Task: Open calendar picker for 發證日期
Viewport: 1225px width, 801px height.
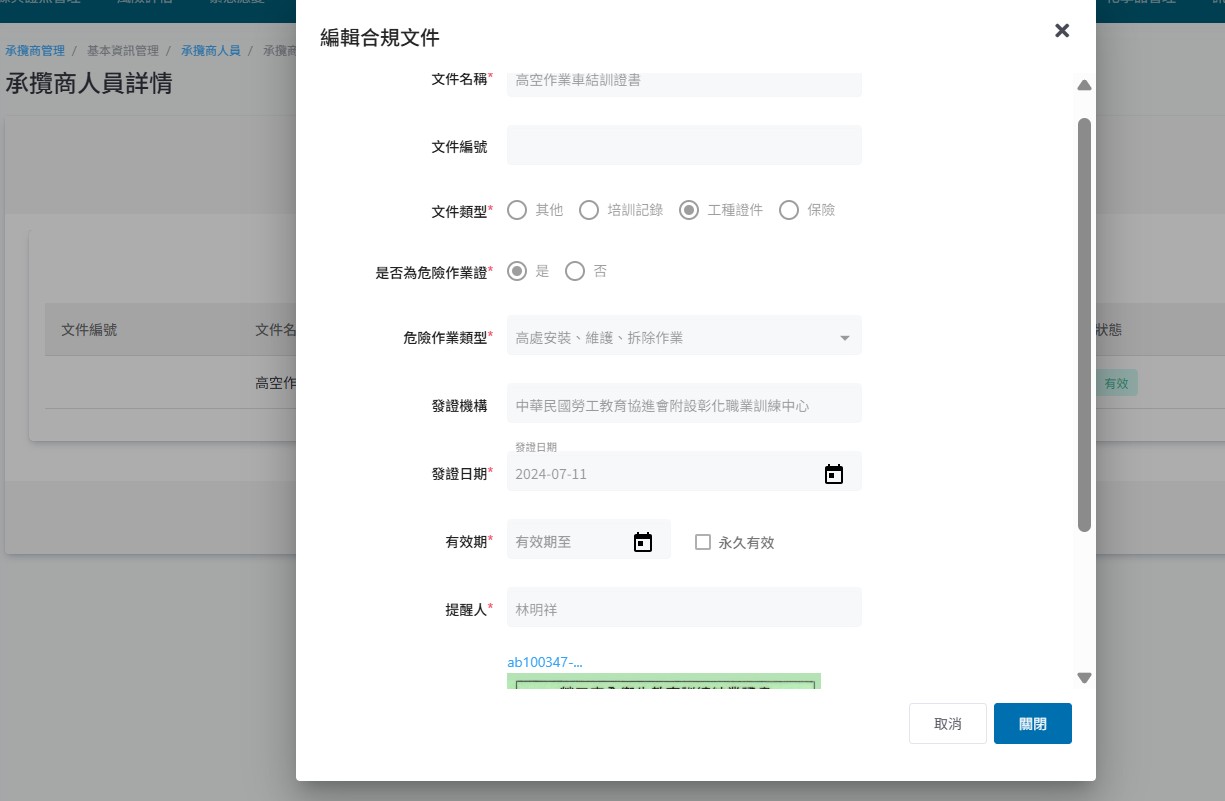Action: pos(833,474)
